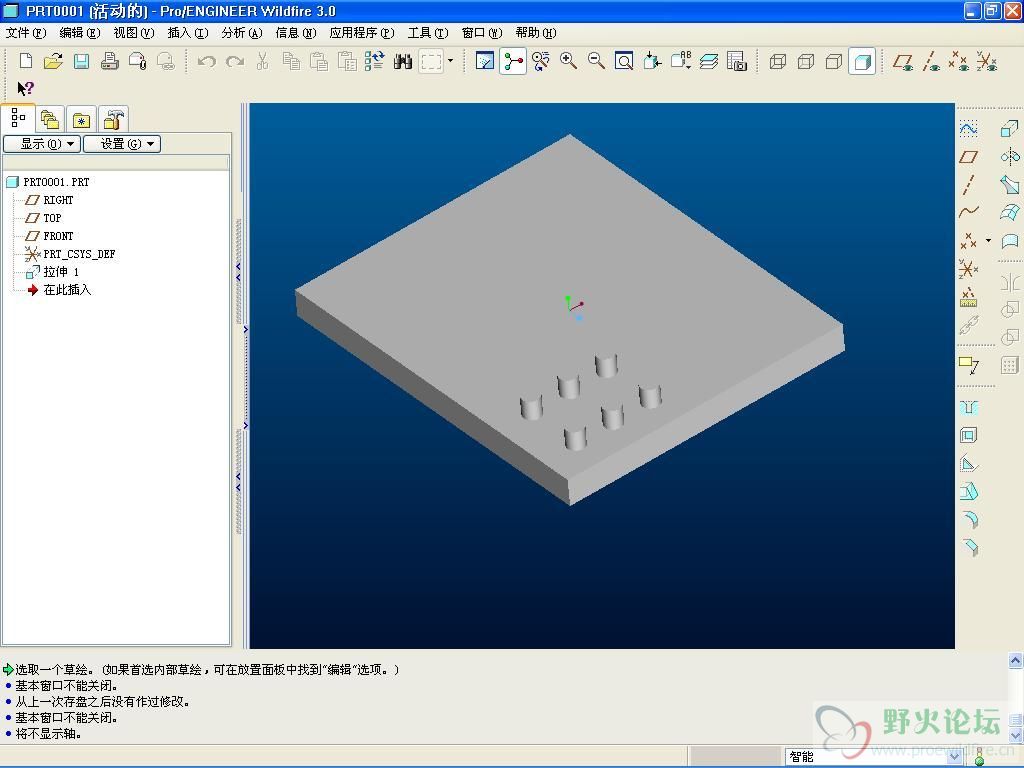Open the 插入 menu

pyautogui.click(x=187, y=33)
